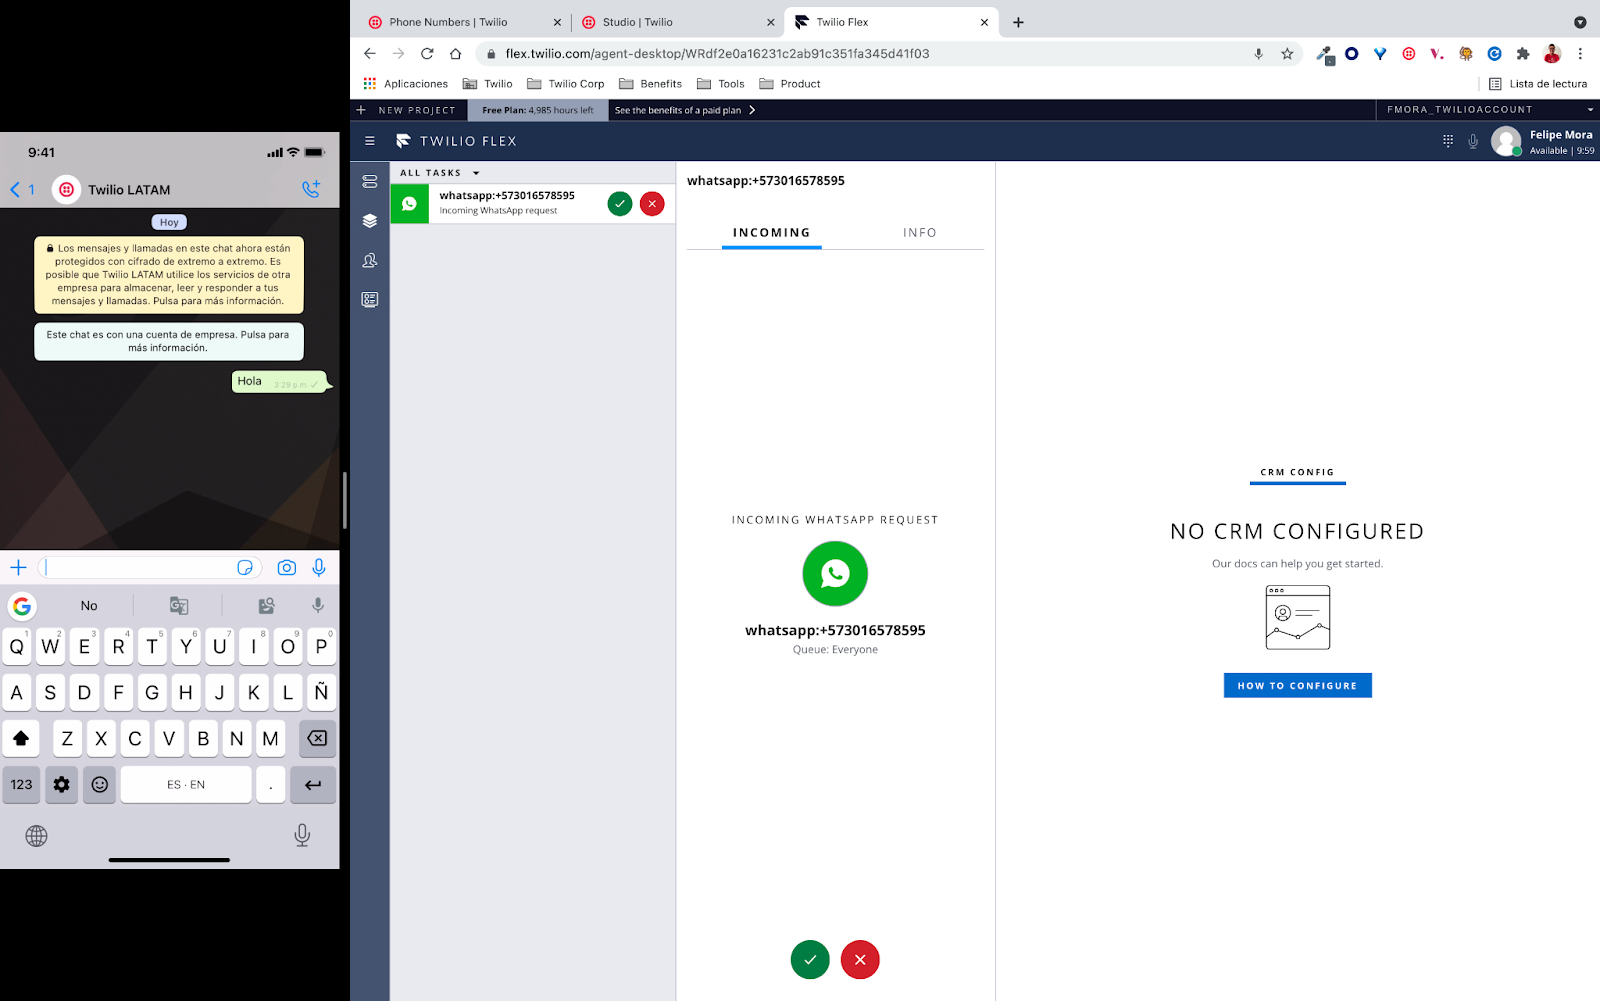
Task: Select the CRM CONFIG tab
Action: tap(1297, 472)
